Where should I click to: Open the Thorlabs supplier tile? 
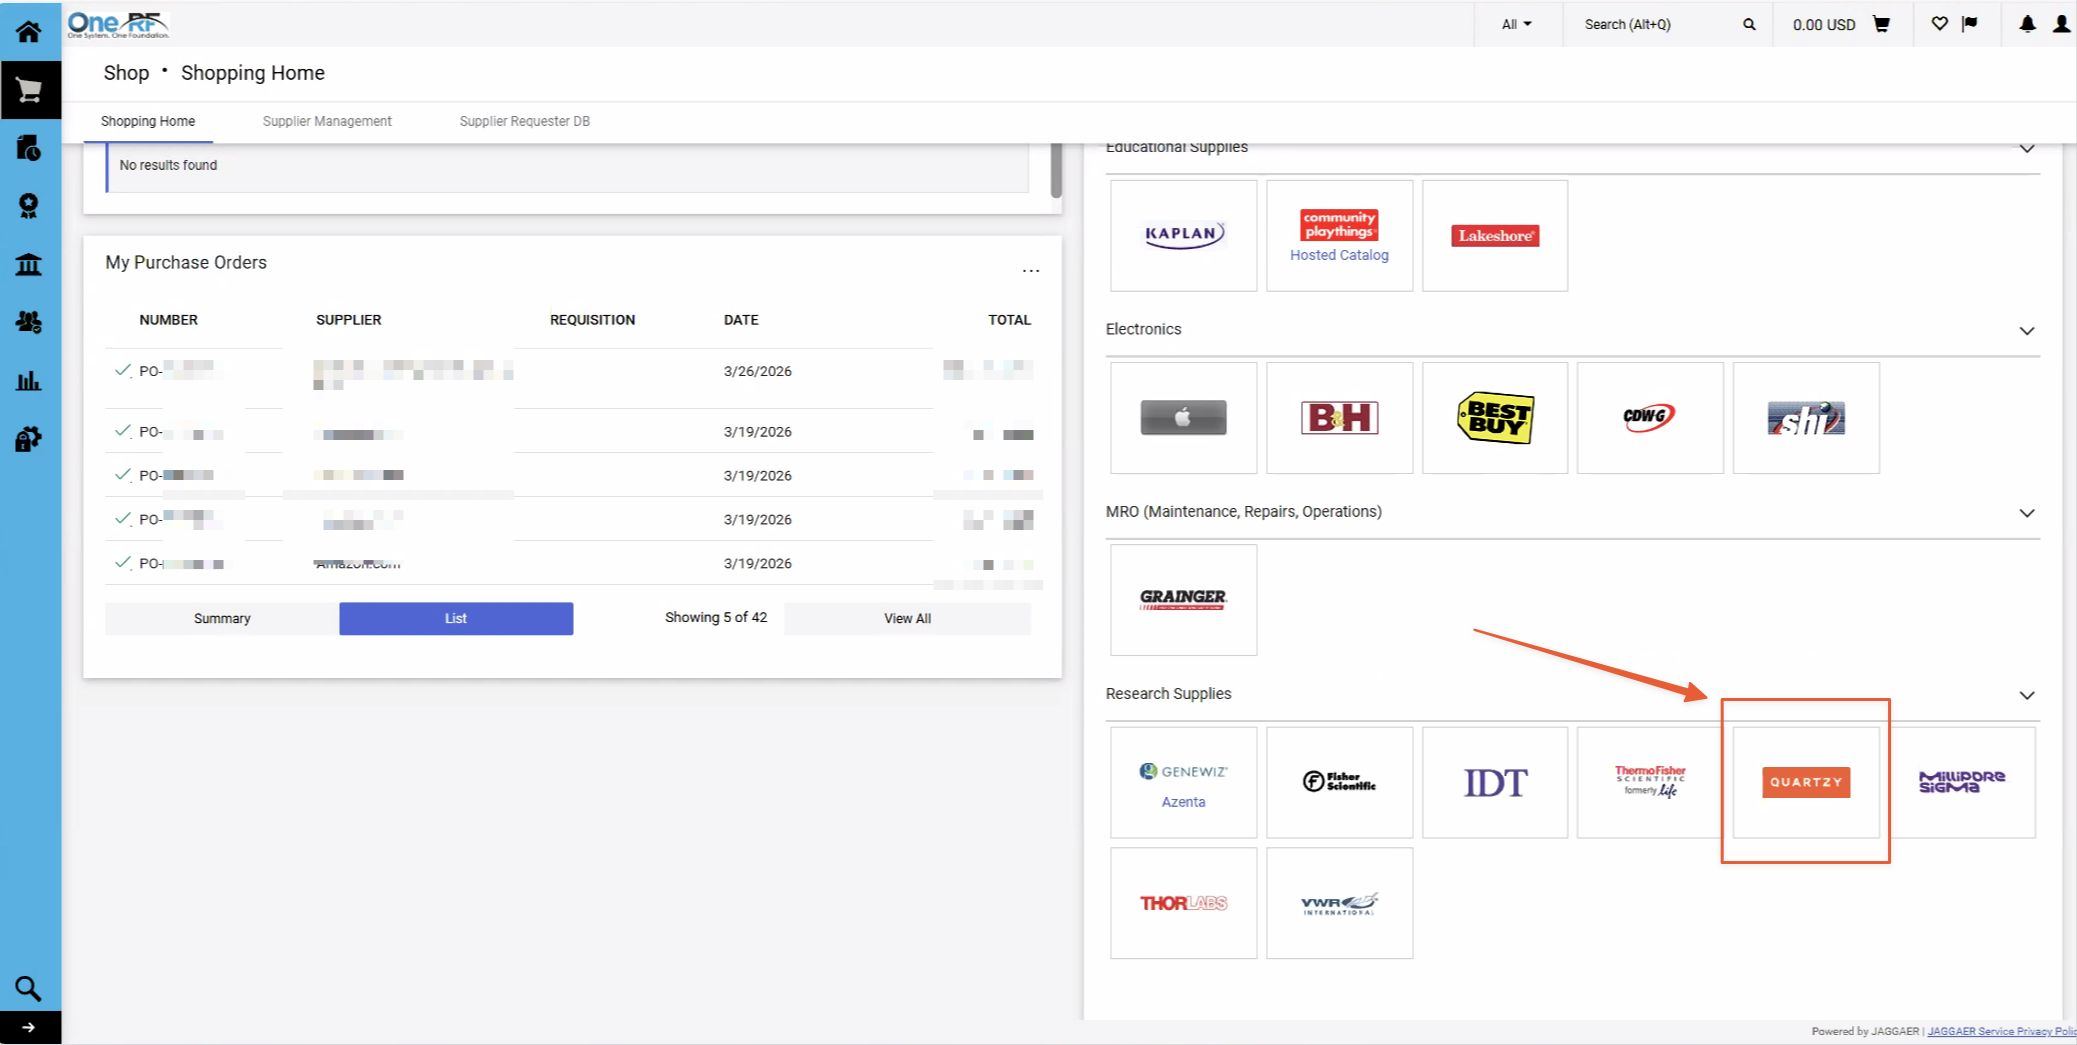[1184, 903]
